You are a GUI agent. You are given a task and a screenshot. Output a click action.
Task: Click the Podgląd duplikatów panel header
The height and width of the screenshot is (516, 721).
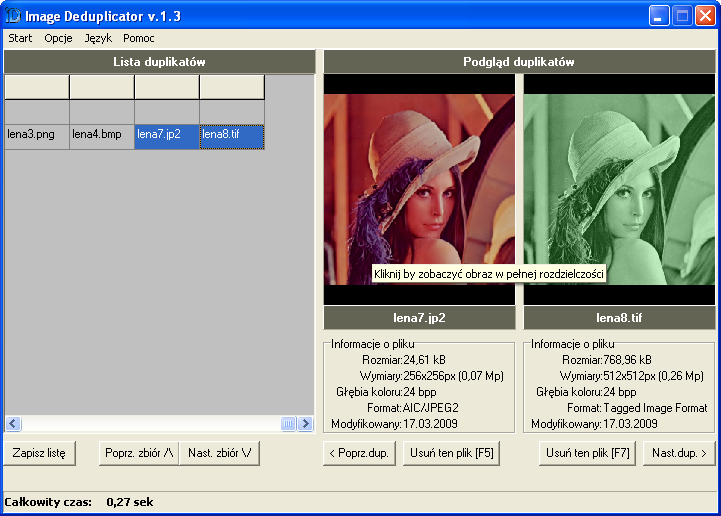(519, 62)
